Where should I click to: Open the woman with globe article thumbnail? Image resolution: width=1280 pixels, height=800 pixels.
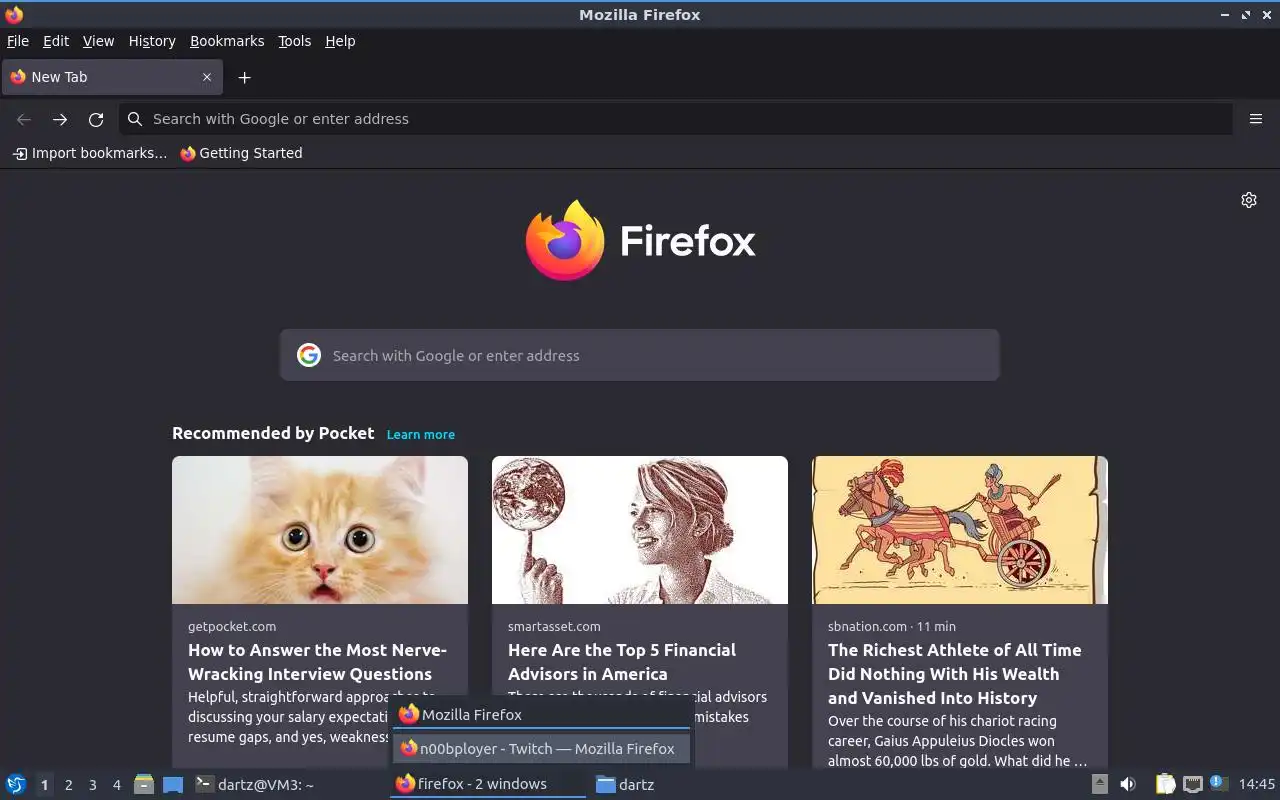640,530
